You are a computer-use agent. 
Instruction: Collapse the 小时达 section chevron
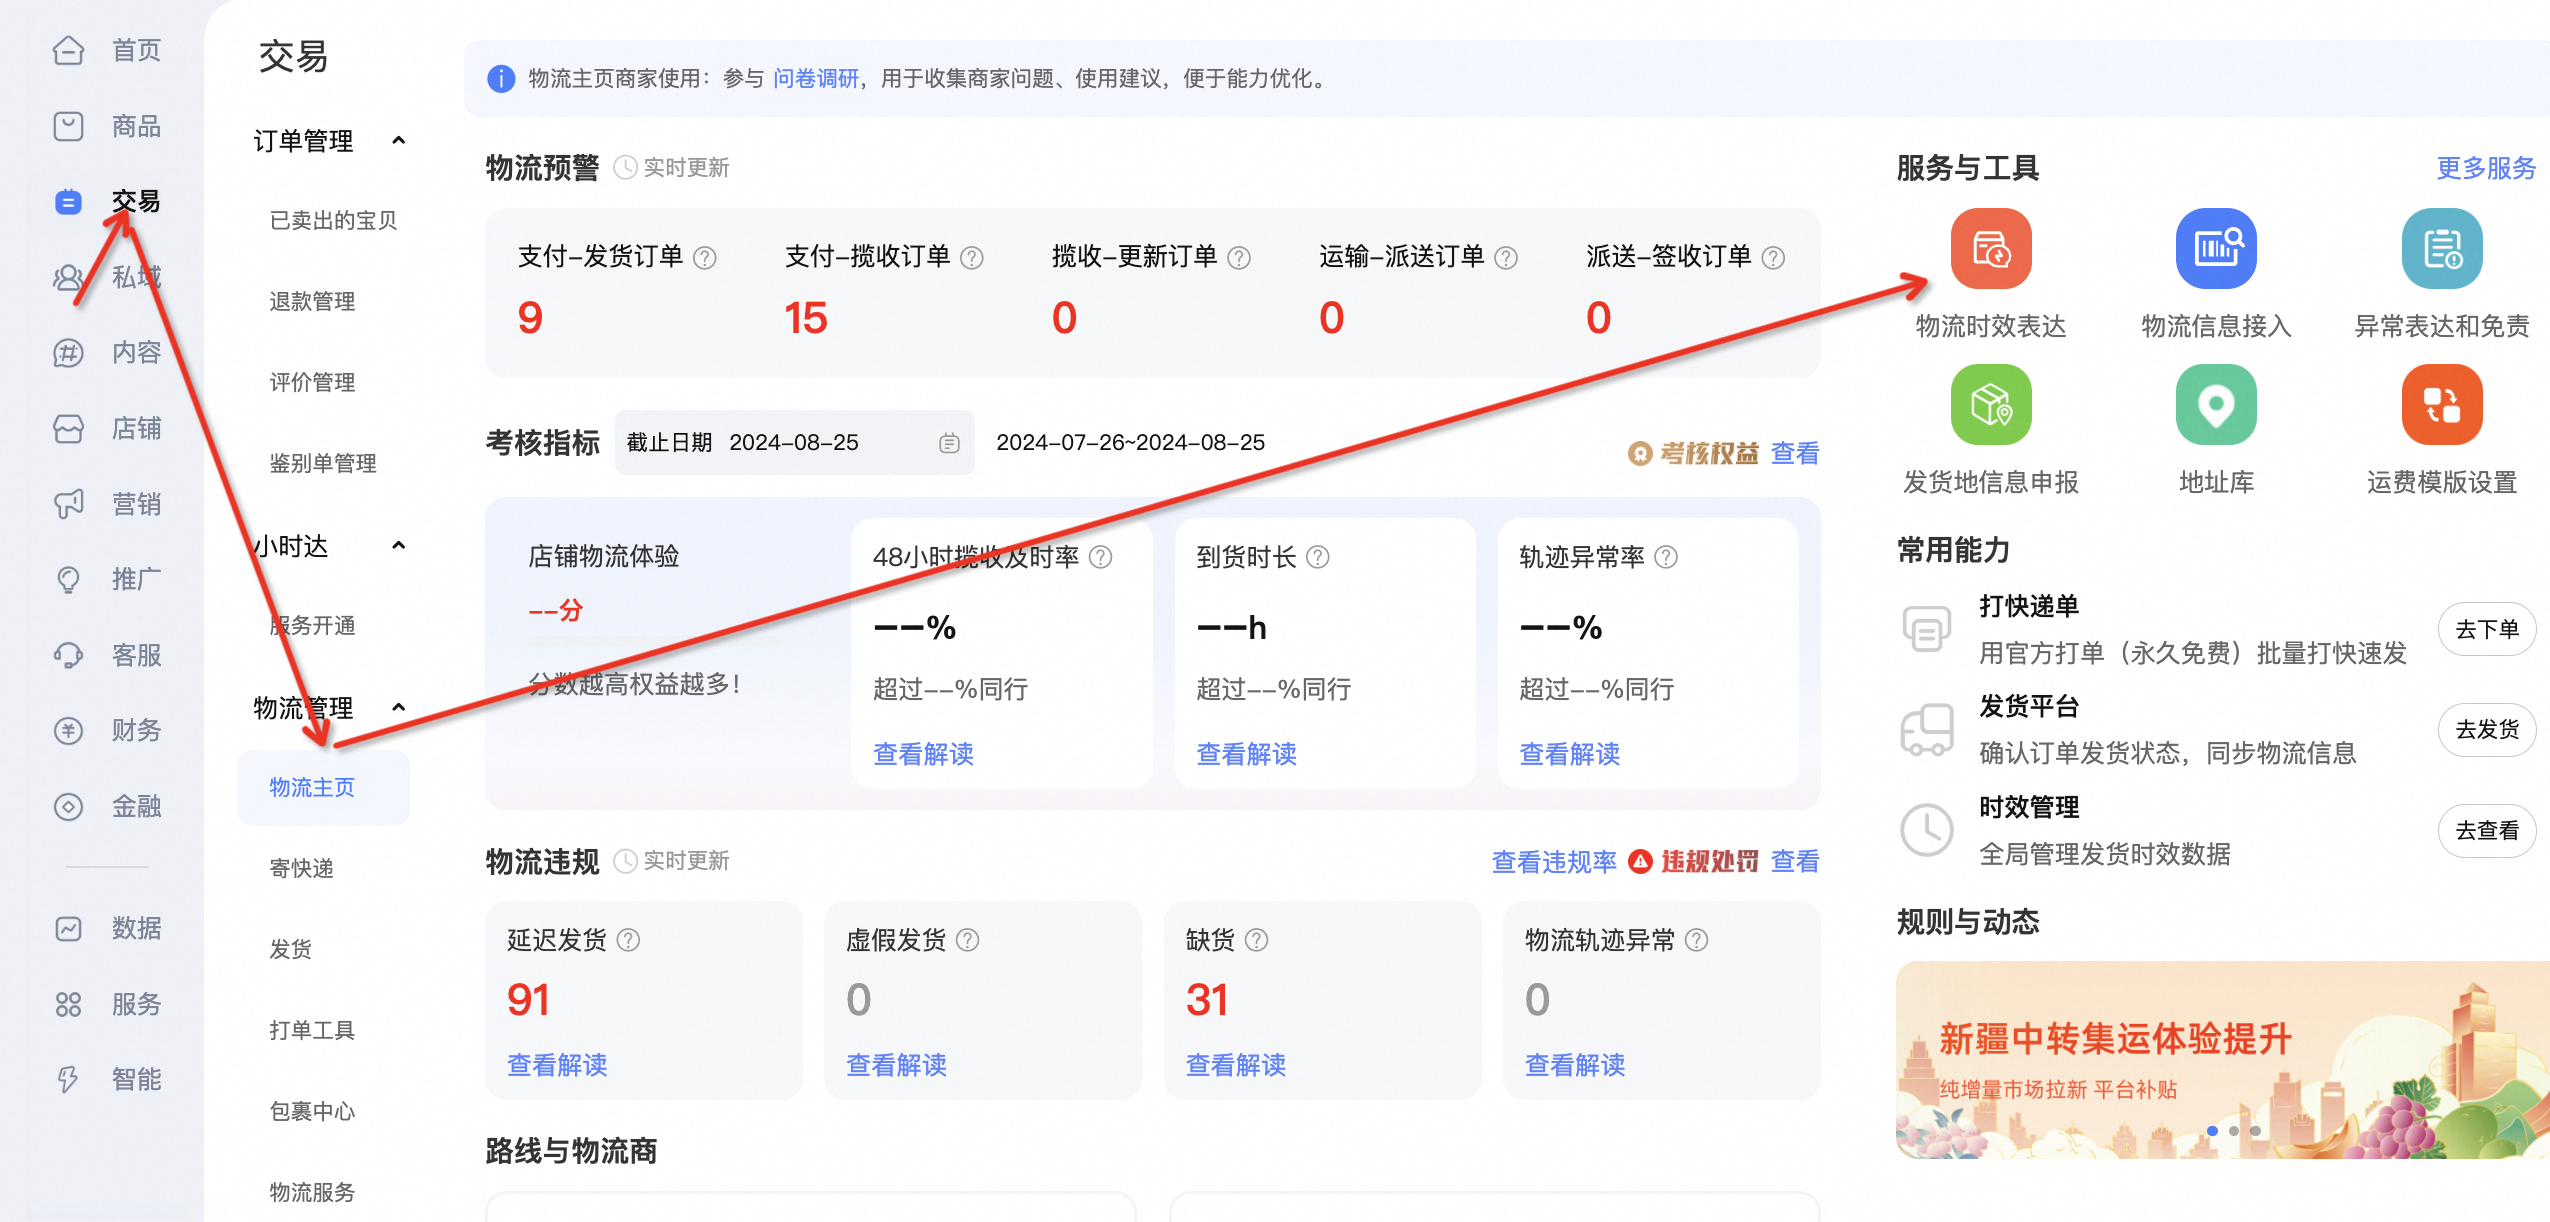pyautogui.click(x=399, y=546)
